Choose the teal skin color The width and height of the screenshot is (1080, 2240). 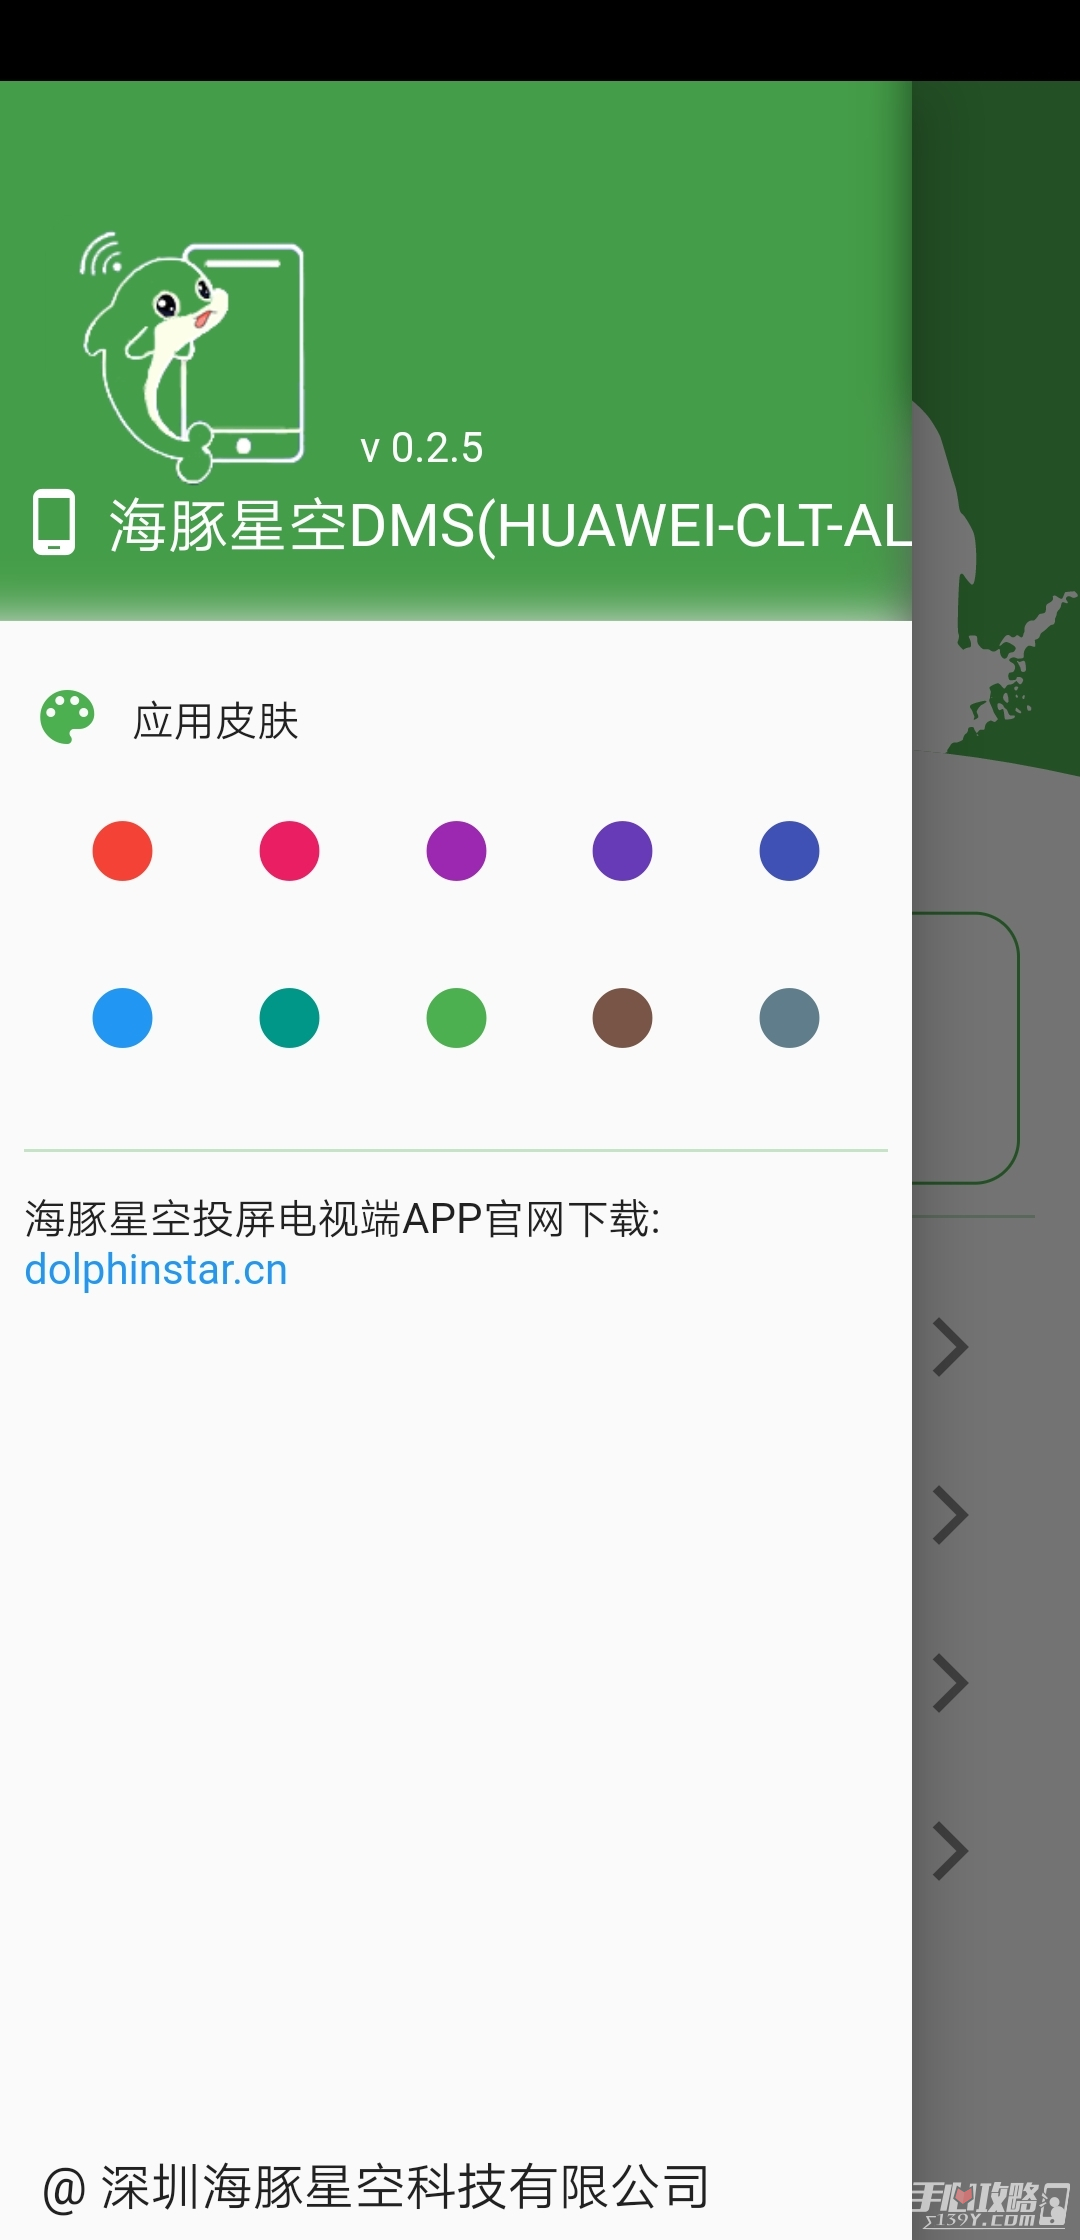tap(289, 1018)
